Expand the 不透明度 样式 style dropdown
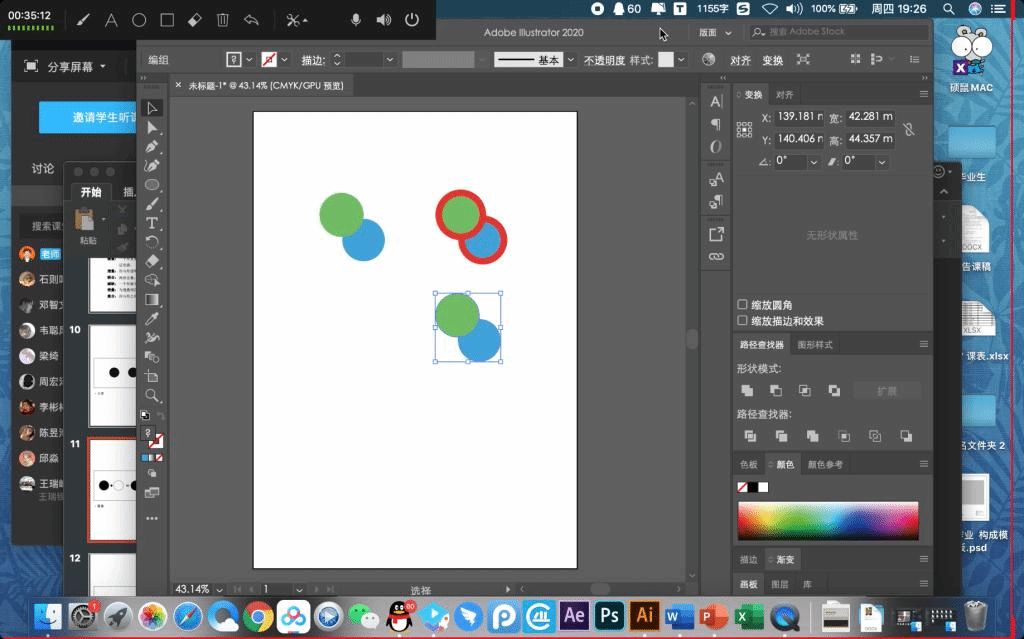Viewport: 1024px width, 639px height. coord(682,60)
